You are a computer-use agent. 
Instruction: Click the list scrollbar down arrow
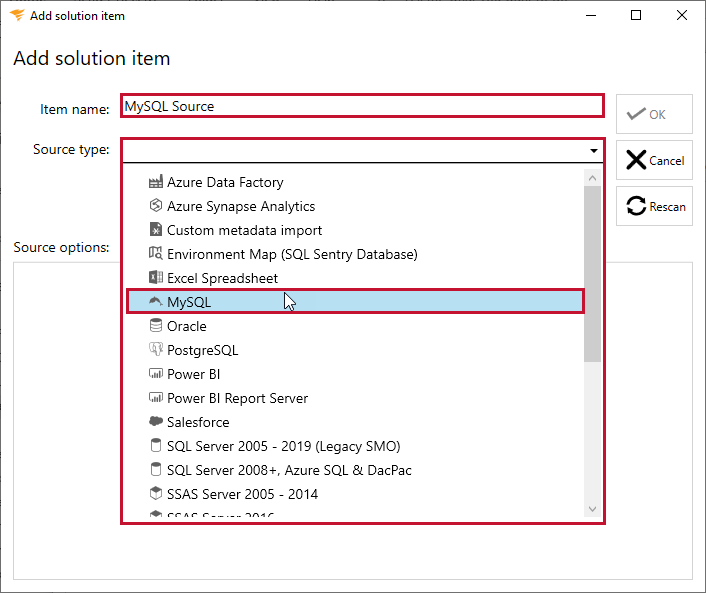(593, 508)
